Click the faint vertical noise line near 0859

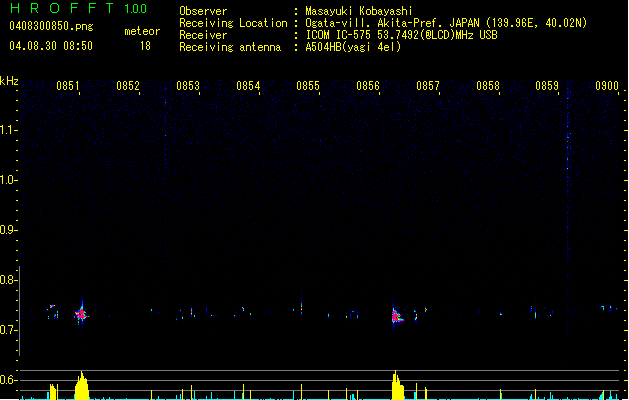[568, 209]
